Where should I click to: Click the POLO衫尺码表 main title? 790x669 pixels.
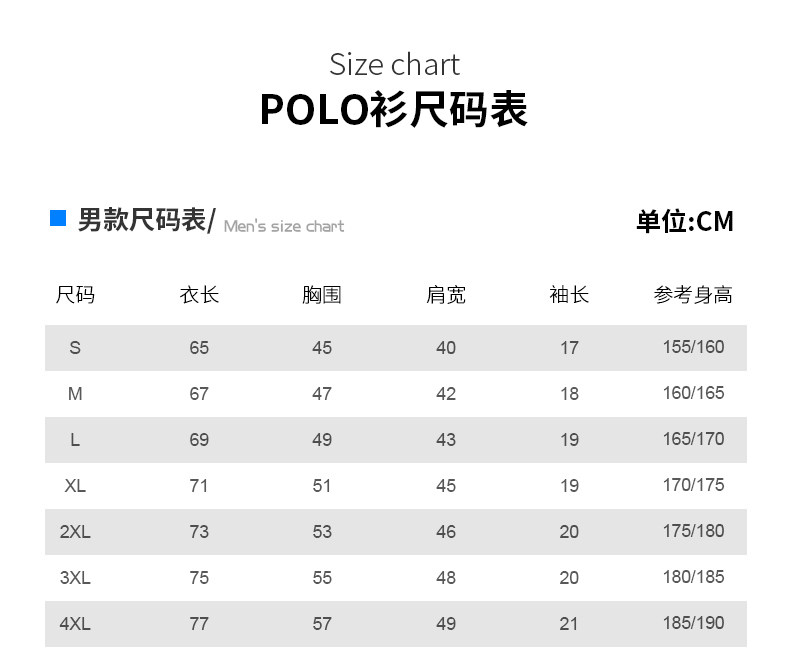[x=394, y=110]
